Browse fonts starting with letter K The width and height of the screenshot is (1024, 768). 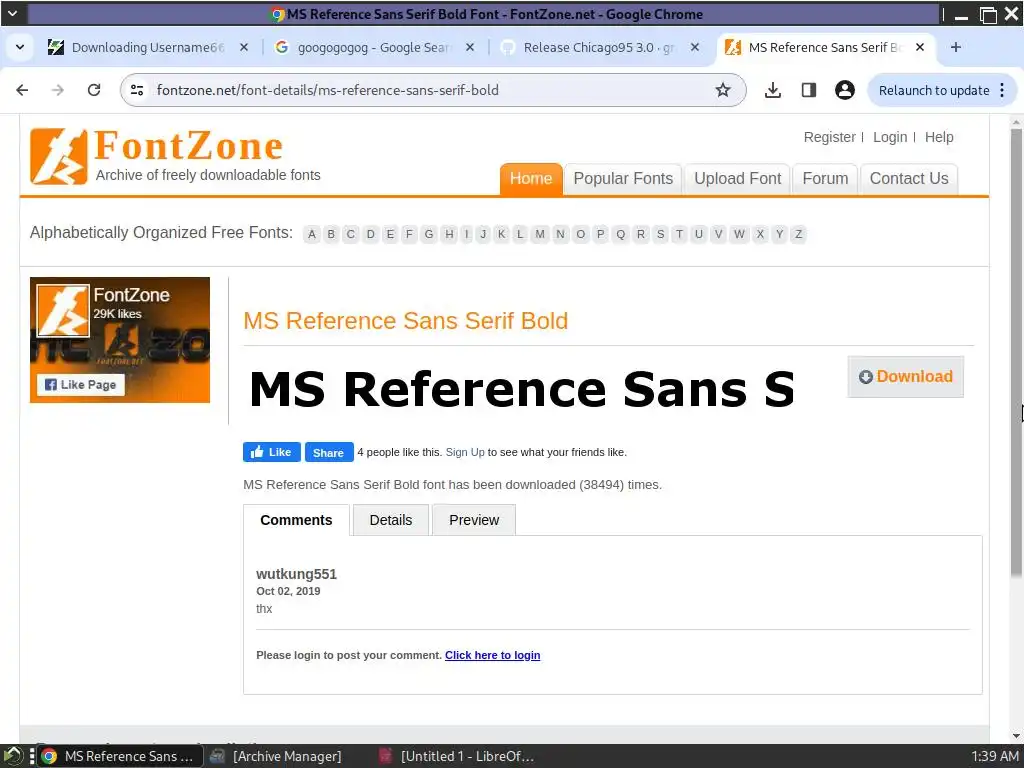point(502,234)
